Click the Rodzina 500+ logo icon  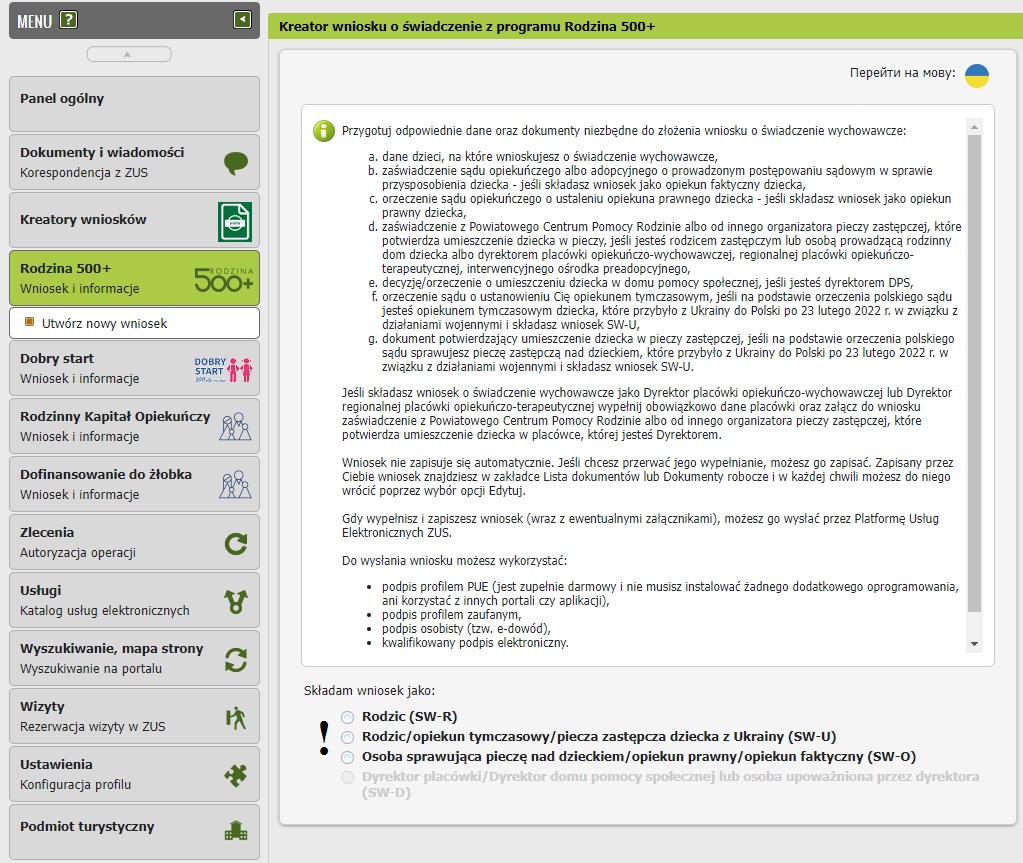pyautogui.click(x=224, y=279)
